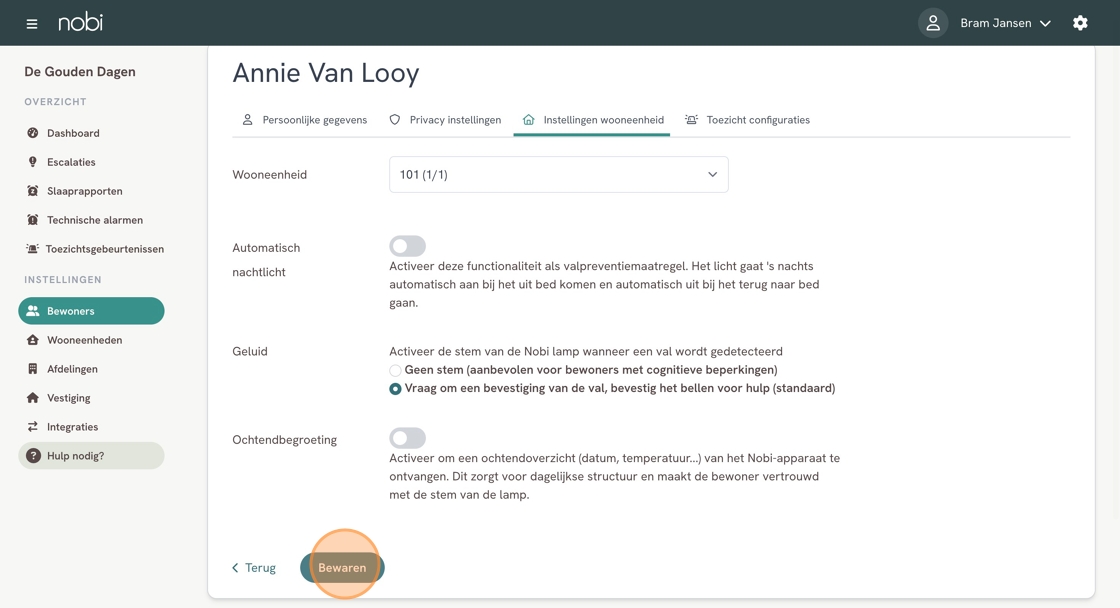This screenshot has height=608, width=1120.
Task: Click the Hulp nodig? button
Action: [x=91, y=456]
